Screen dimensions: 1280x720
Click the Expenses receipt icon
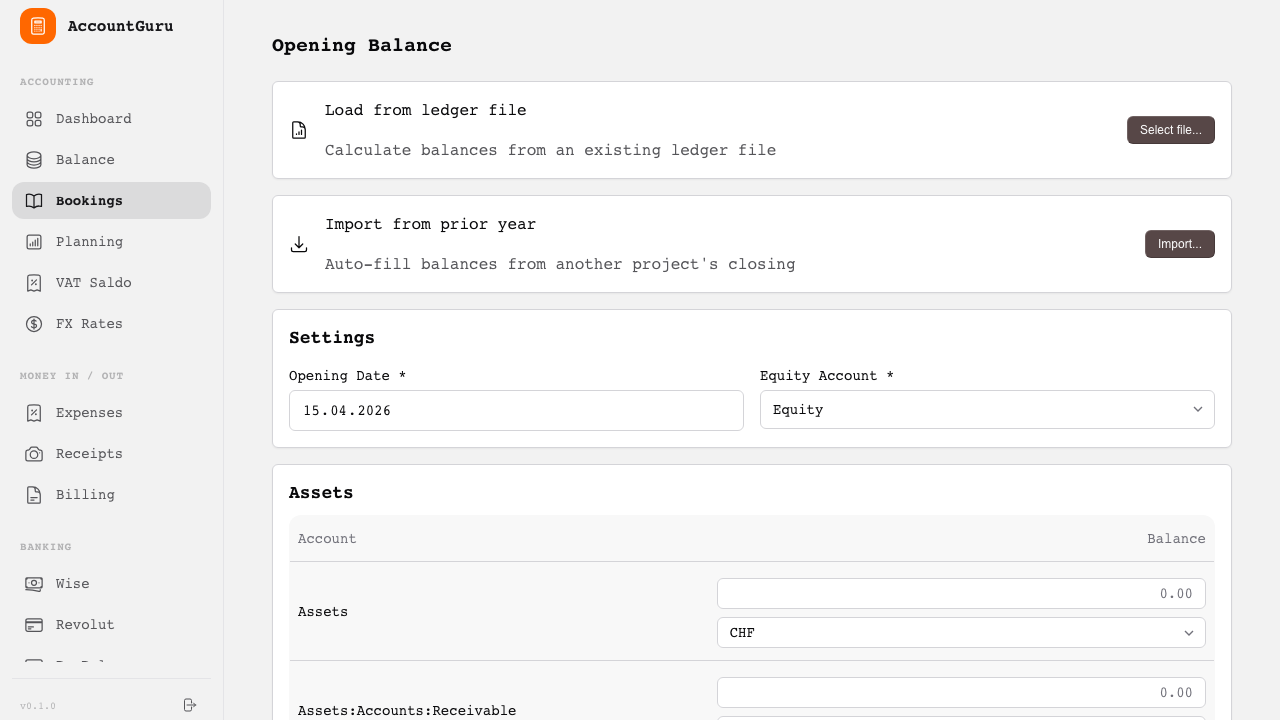(x=33, y=412)
